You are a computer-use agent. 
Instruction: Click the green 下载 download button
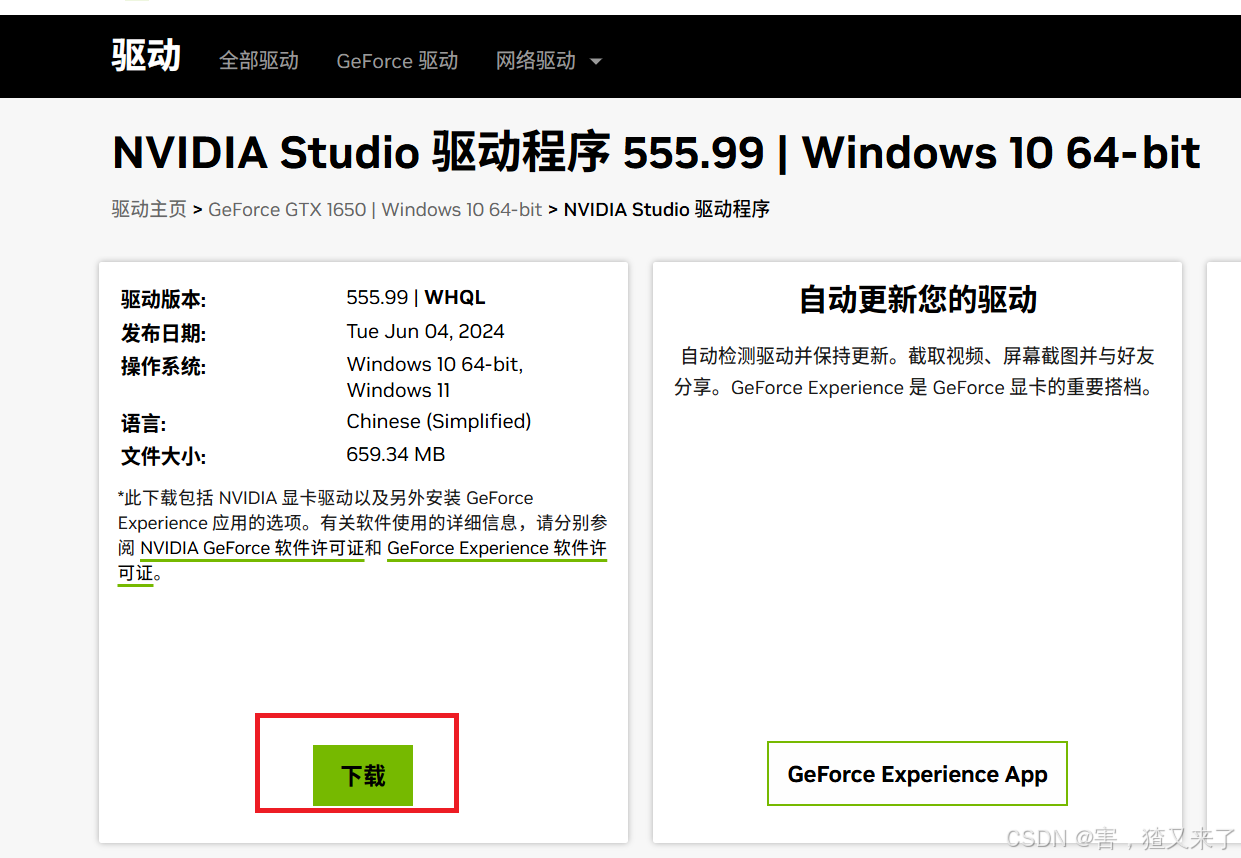[x=363, y=775]
